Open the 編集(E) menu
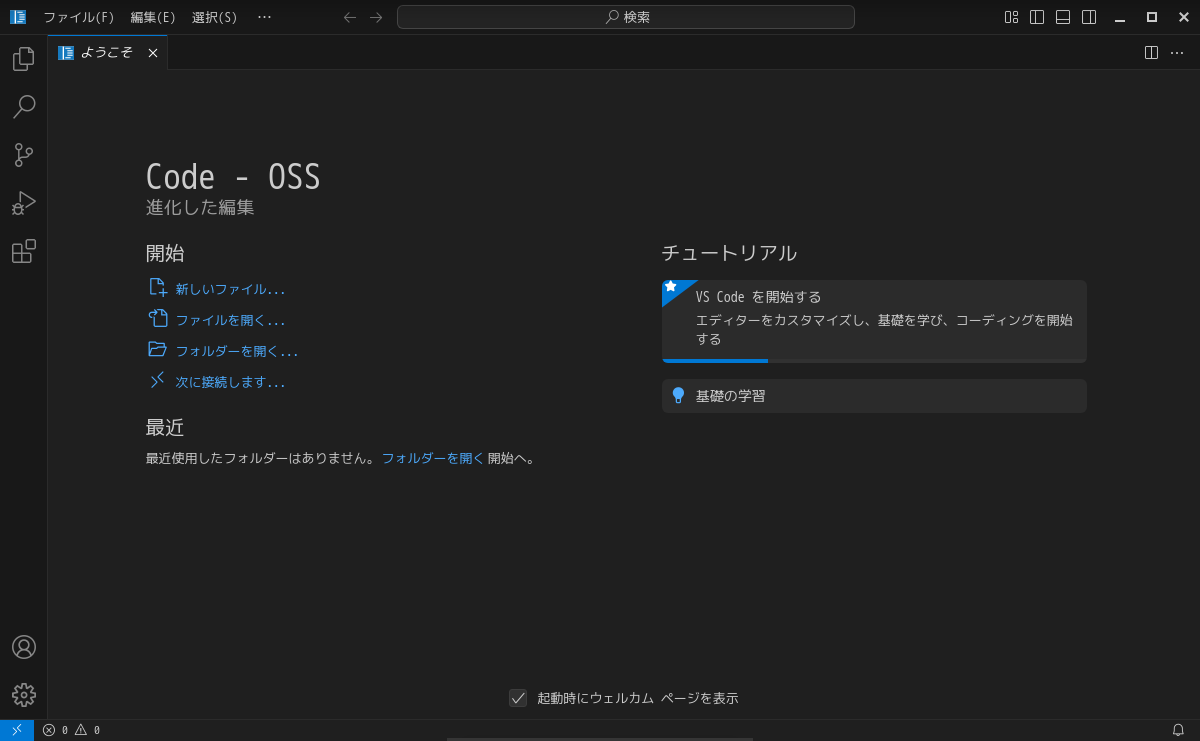 coord(153,17)
